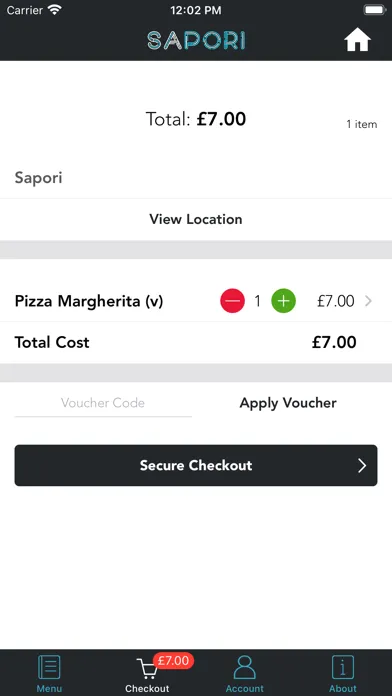Click Apply Voucher button

[288, 403]
